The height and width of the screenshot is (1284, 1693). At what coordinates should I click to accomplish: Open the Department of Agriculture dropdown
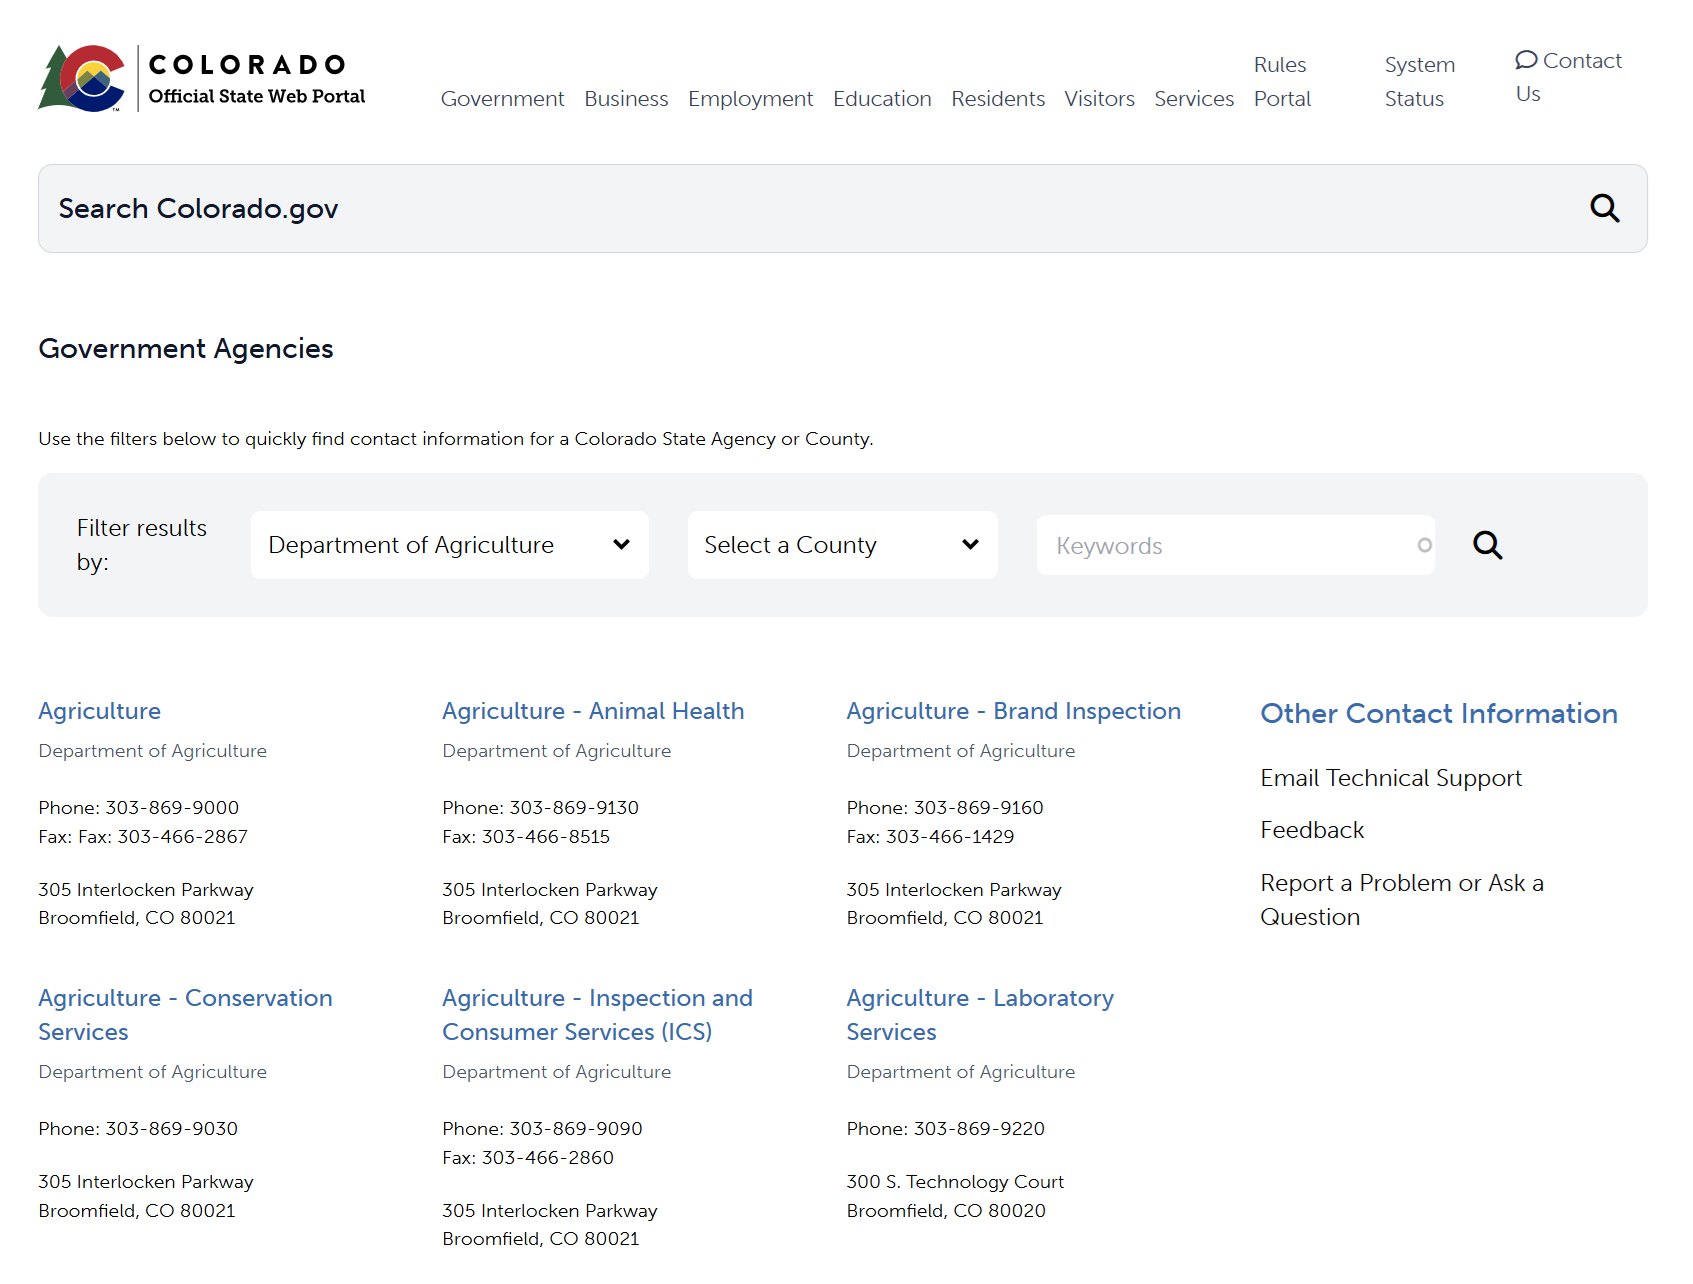pos(450,545)
